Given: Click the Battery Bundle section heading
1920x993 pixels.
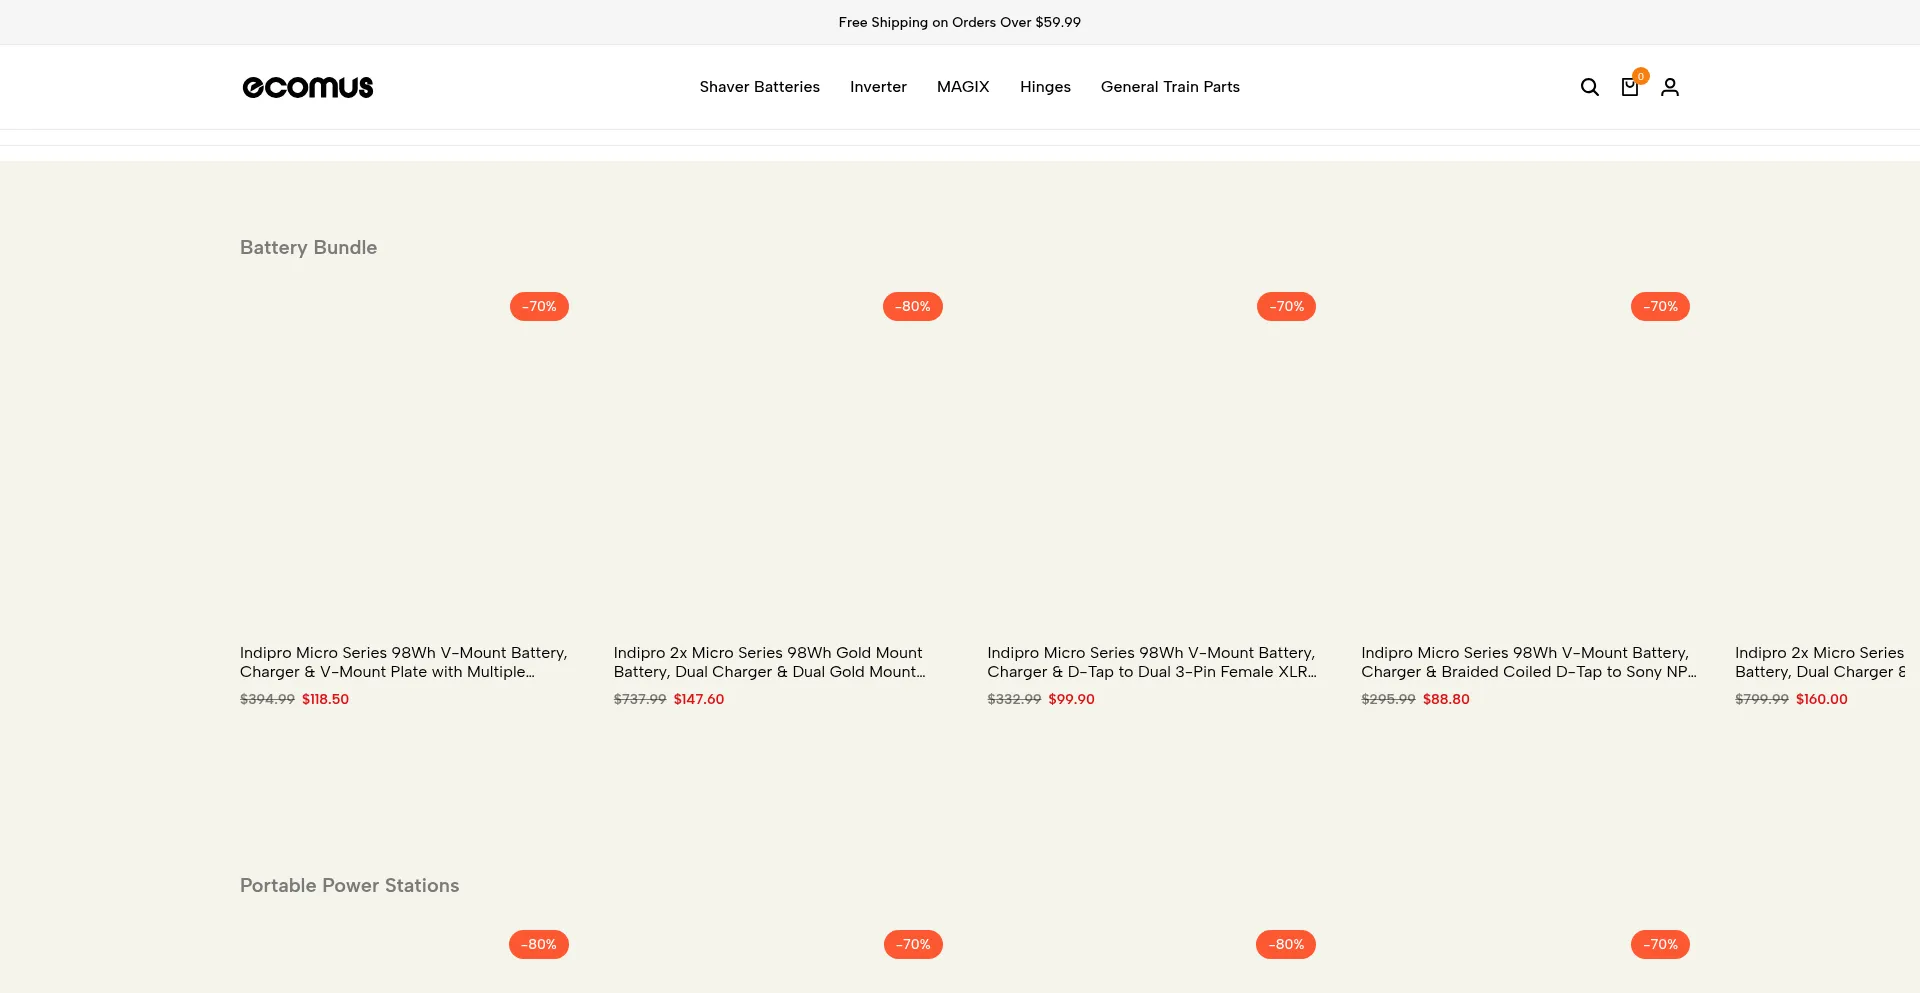Looking at the screenshot, I should click(308, 247).
